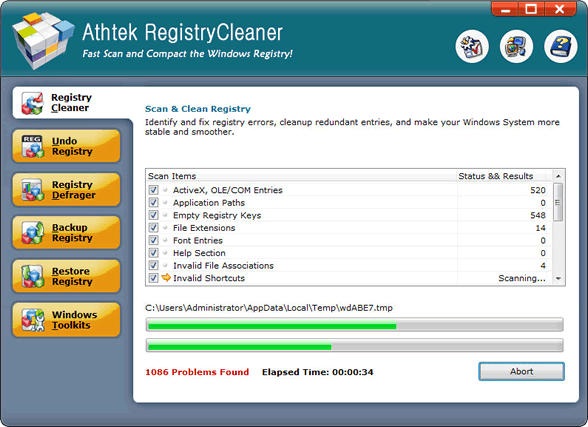Abort the registry scan
The image size is (588, 427).
[521, 372]
